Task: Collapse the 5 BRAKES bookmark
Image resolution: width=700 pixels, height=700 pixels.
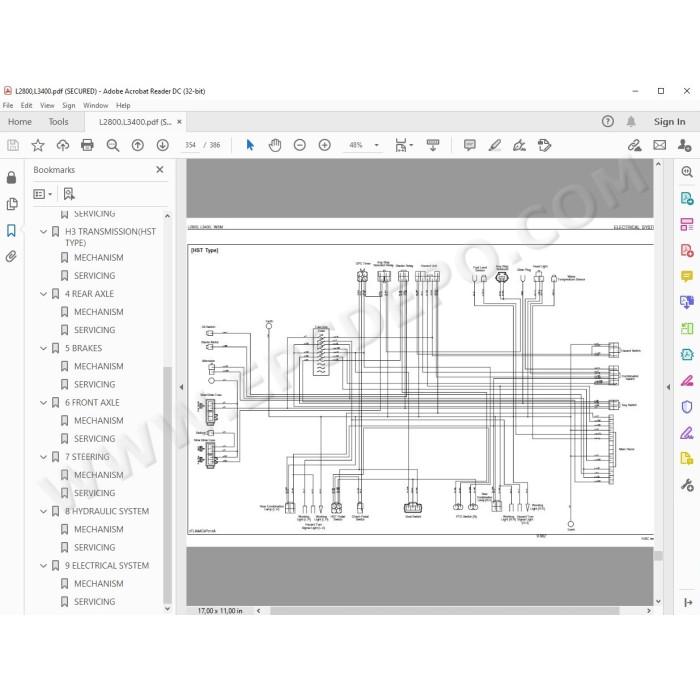Action: click(43, 348)
